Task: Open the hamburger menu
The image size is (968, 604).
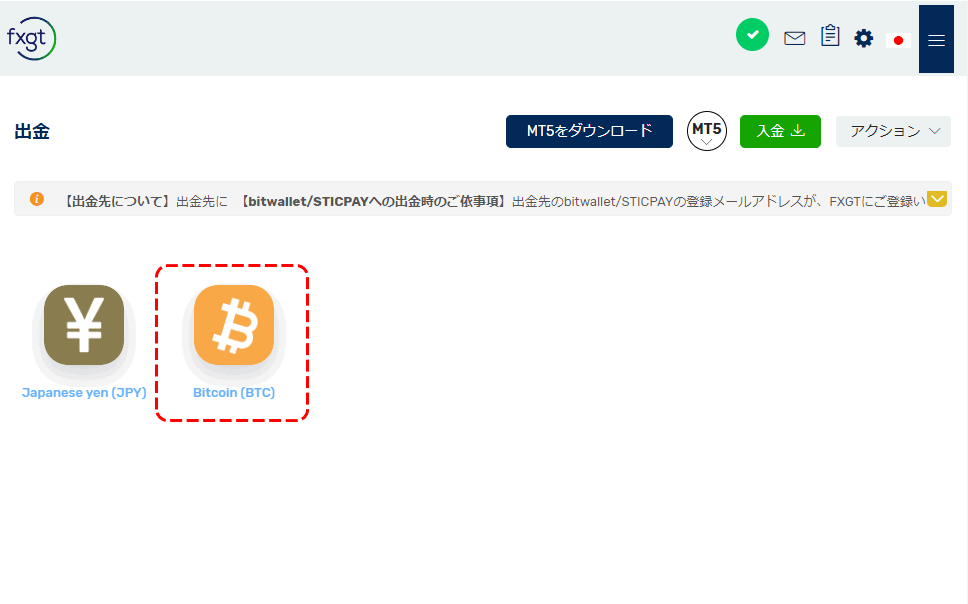Action: pyautogui.click(x=936, y=39)
